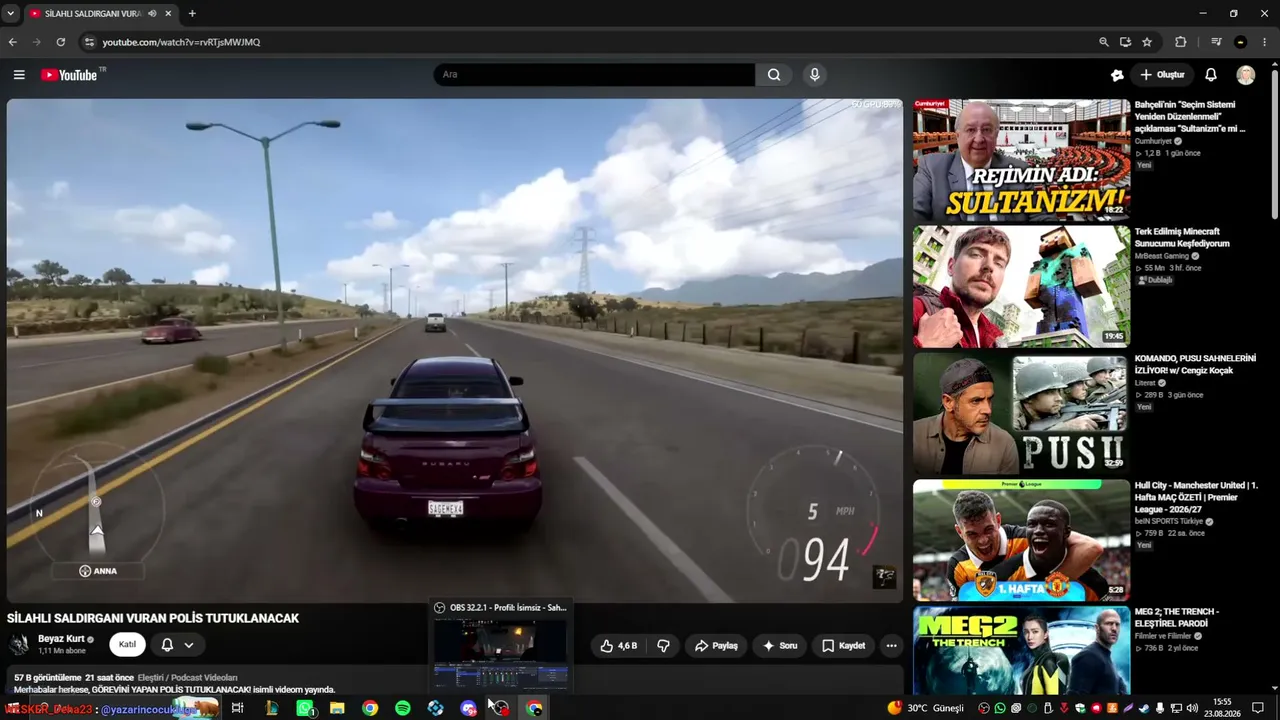The image size is (1280, 720).
Task: Open Task View in taskbar
Action: point(237,708)
